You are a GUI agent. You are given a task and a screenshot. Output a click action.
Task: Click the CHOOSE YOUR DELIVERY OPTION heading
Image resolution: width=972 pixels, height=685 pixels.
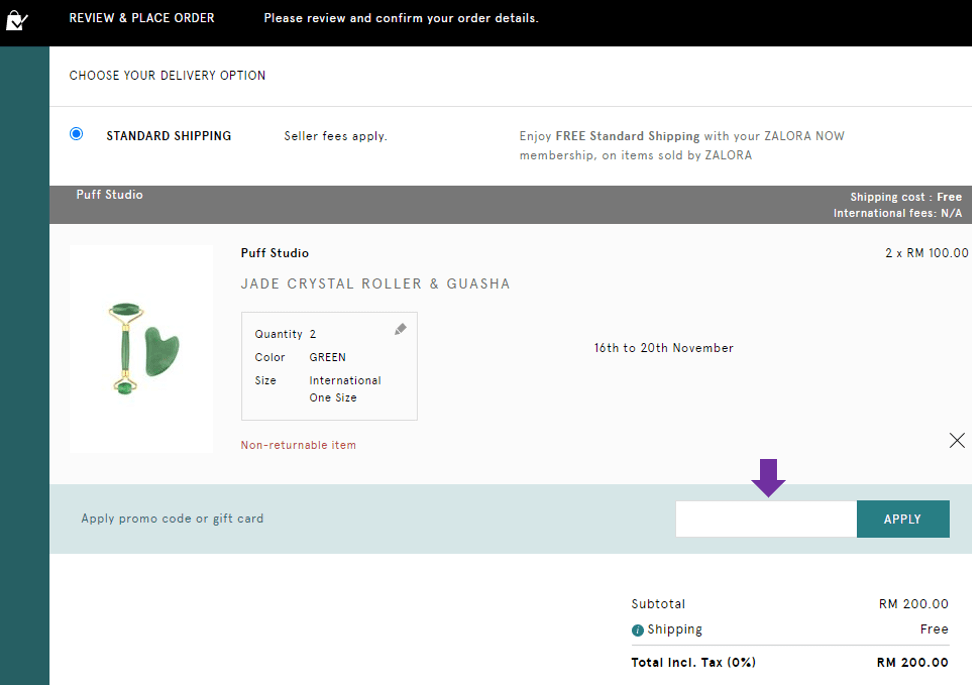(167, 76)
